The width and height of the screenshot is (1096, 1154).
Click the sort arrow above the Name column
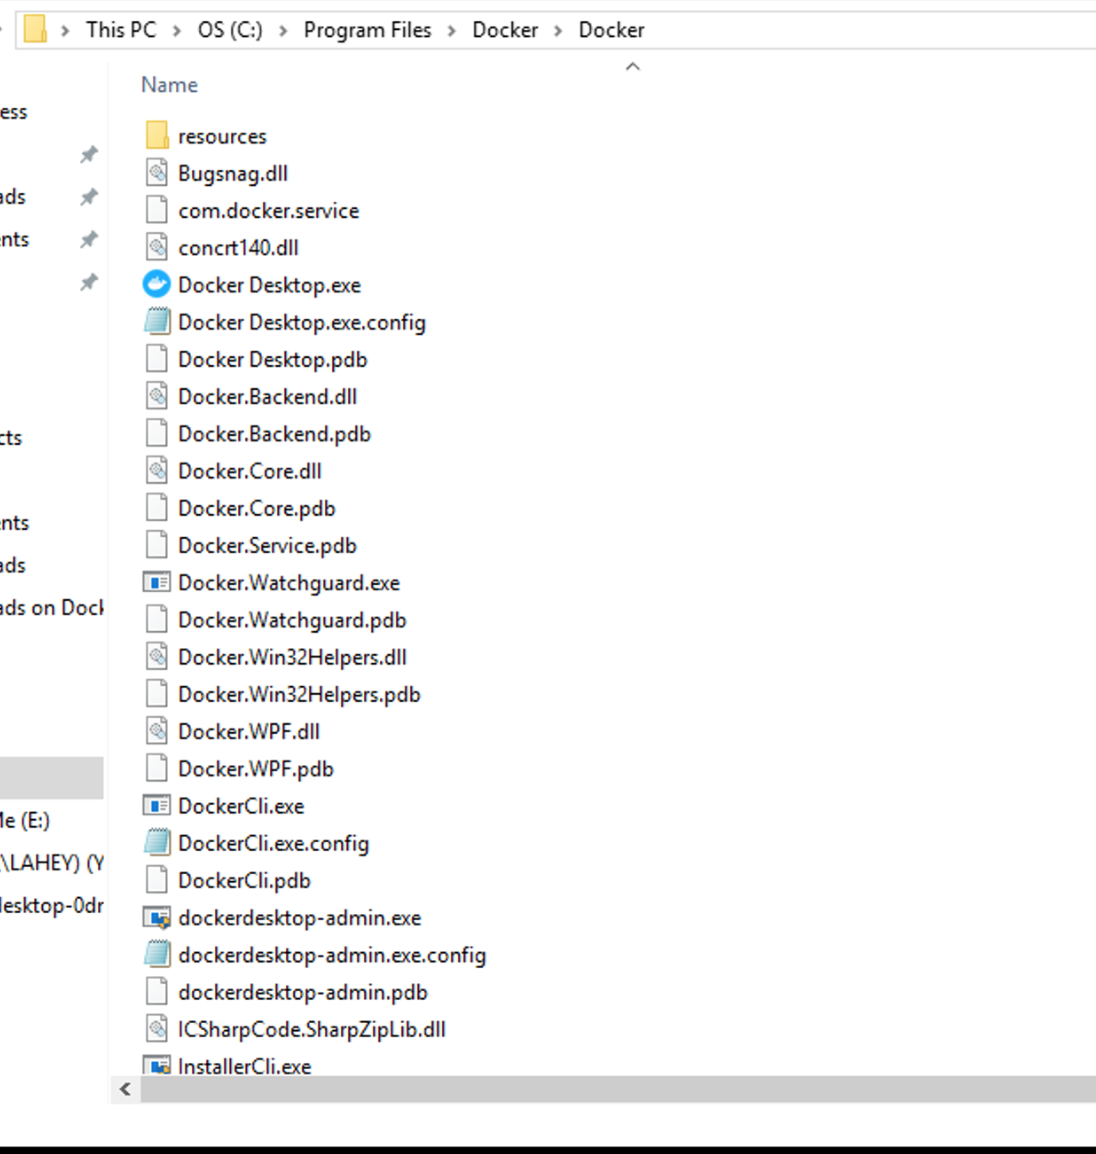(632, 67)
